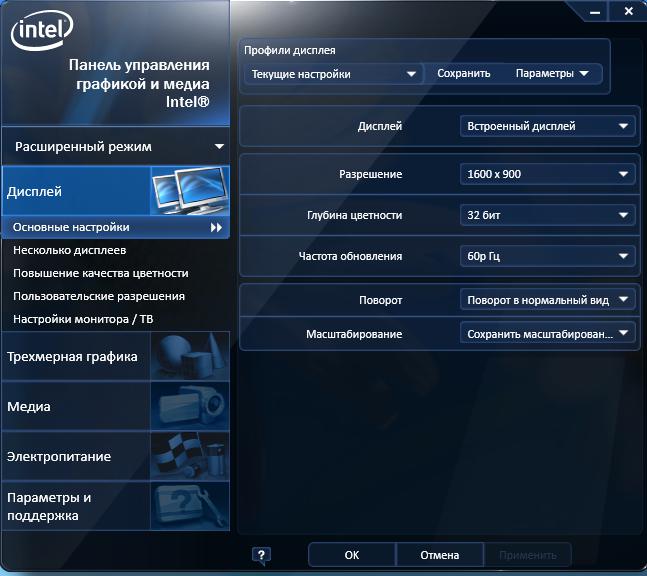Expand the Параметры profile options menu
Screen dimensions: 647x576
pyautogui.click(x=552, y=73)
